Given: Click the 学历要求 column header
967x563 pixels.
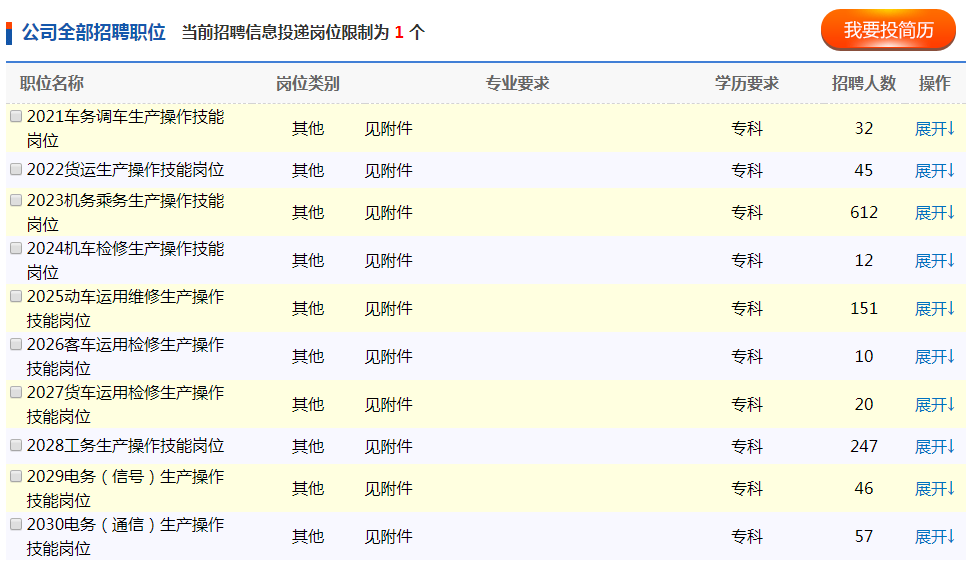Looking at the screenshot, I should coord(746,83).
